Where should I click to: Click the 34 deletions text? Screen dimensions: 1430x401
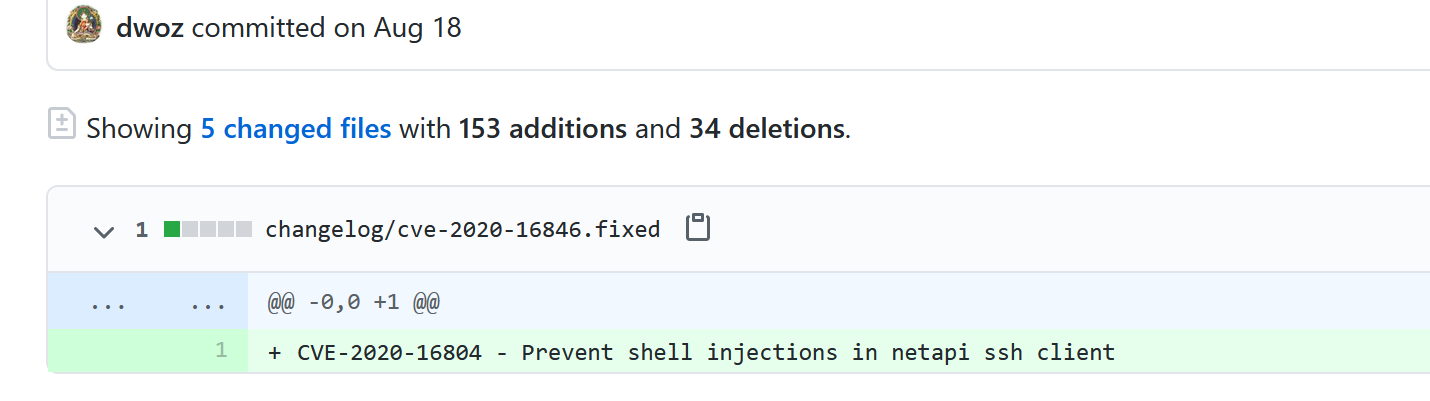(767, 129)
